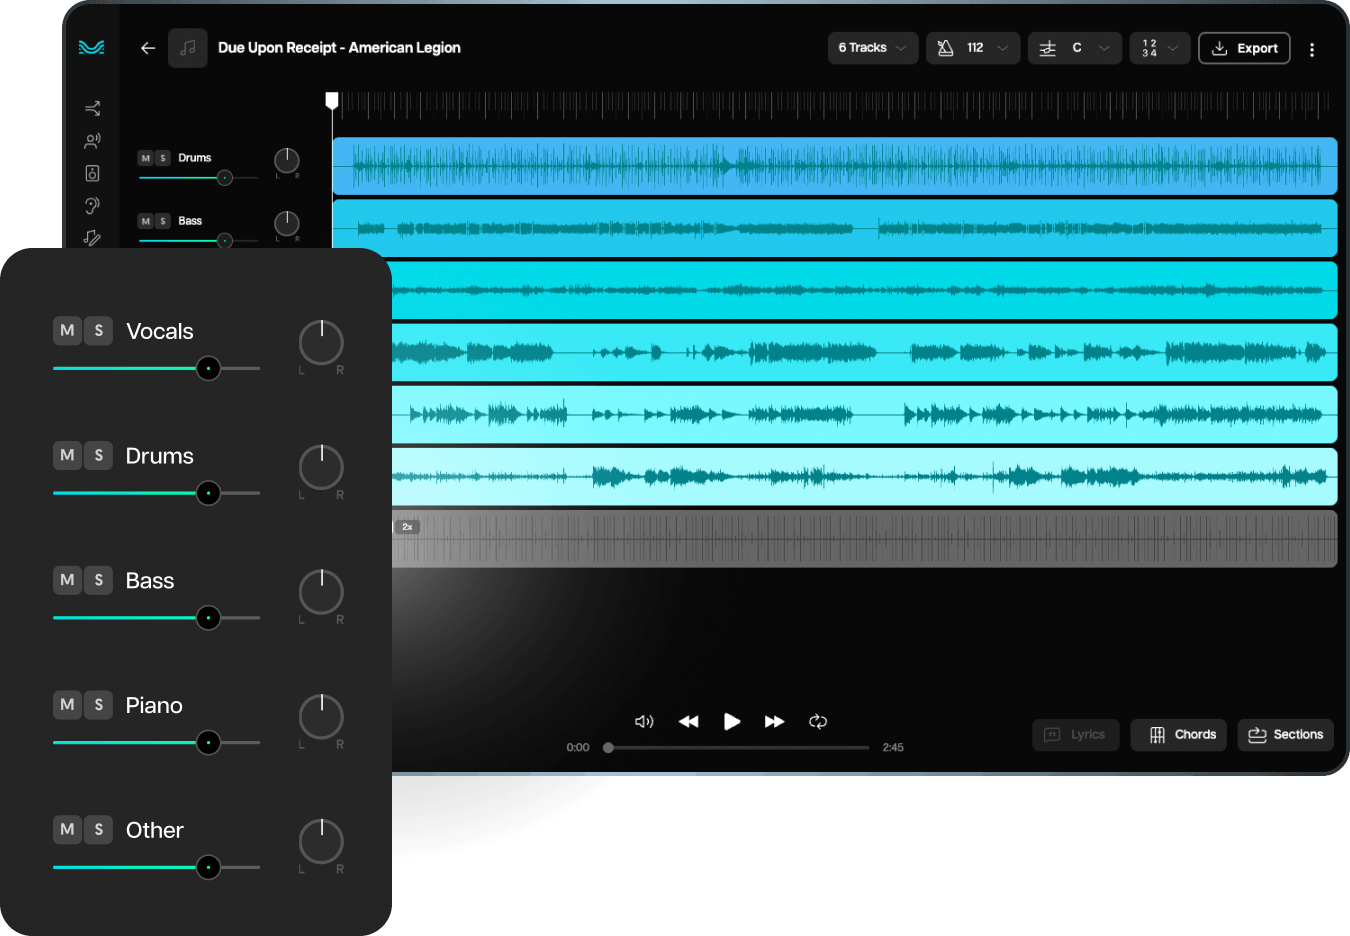This screenshot has width=1350, height=936.
Task: Mute the Vocals track
Action: coord(67,330)
